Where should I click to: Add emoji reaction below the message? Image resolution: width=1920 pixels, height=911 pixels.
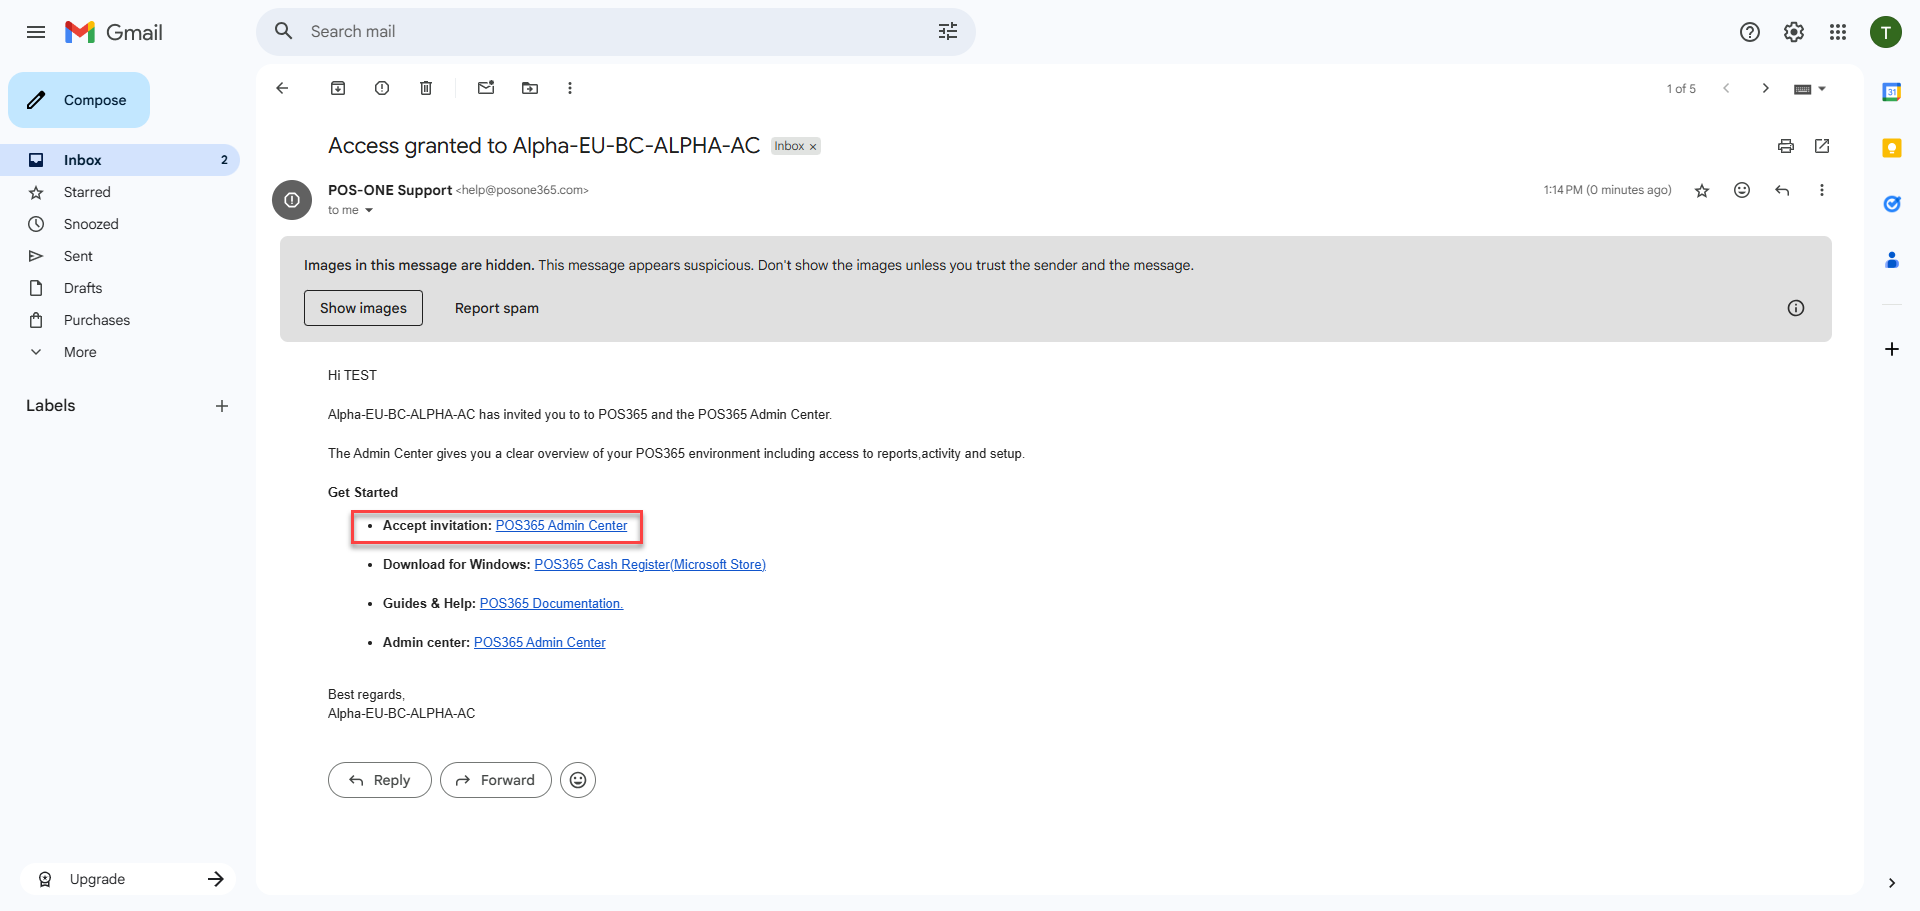(578, 780)
